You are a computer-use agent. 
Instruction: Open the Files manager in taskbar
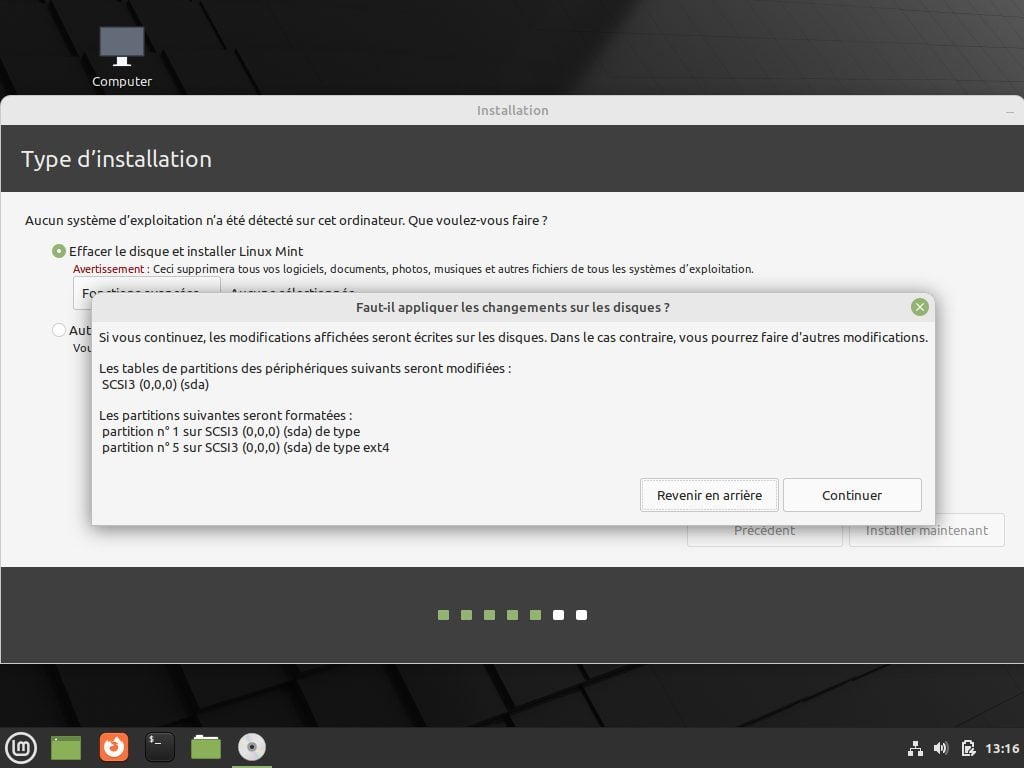(206, 747)
